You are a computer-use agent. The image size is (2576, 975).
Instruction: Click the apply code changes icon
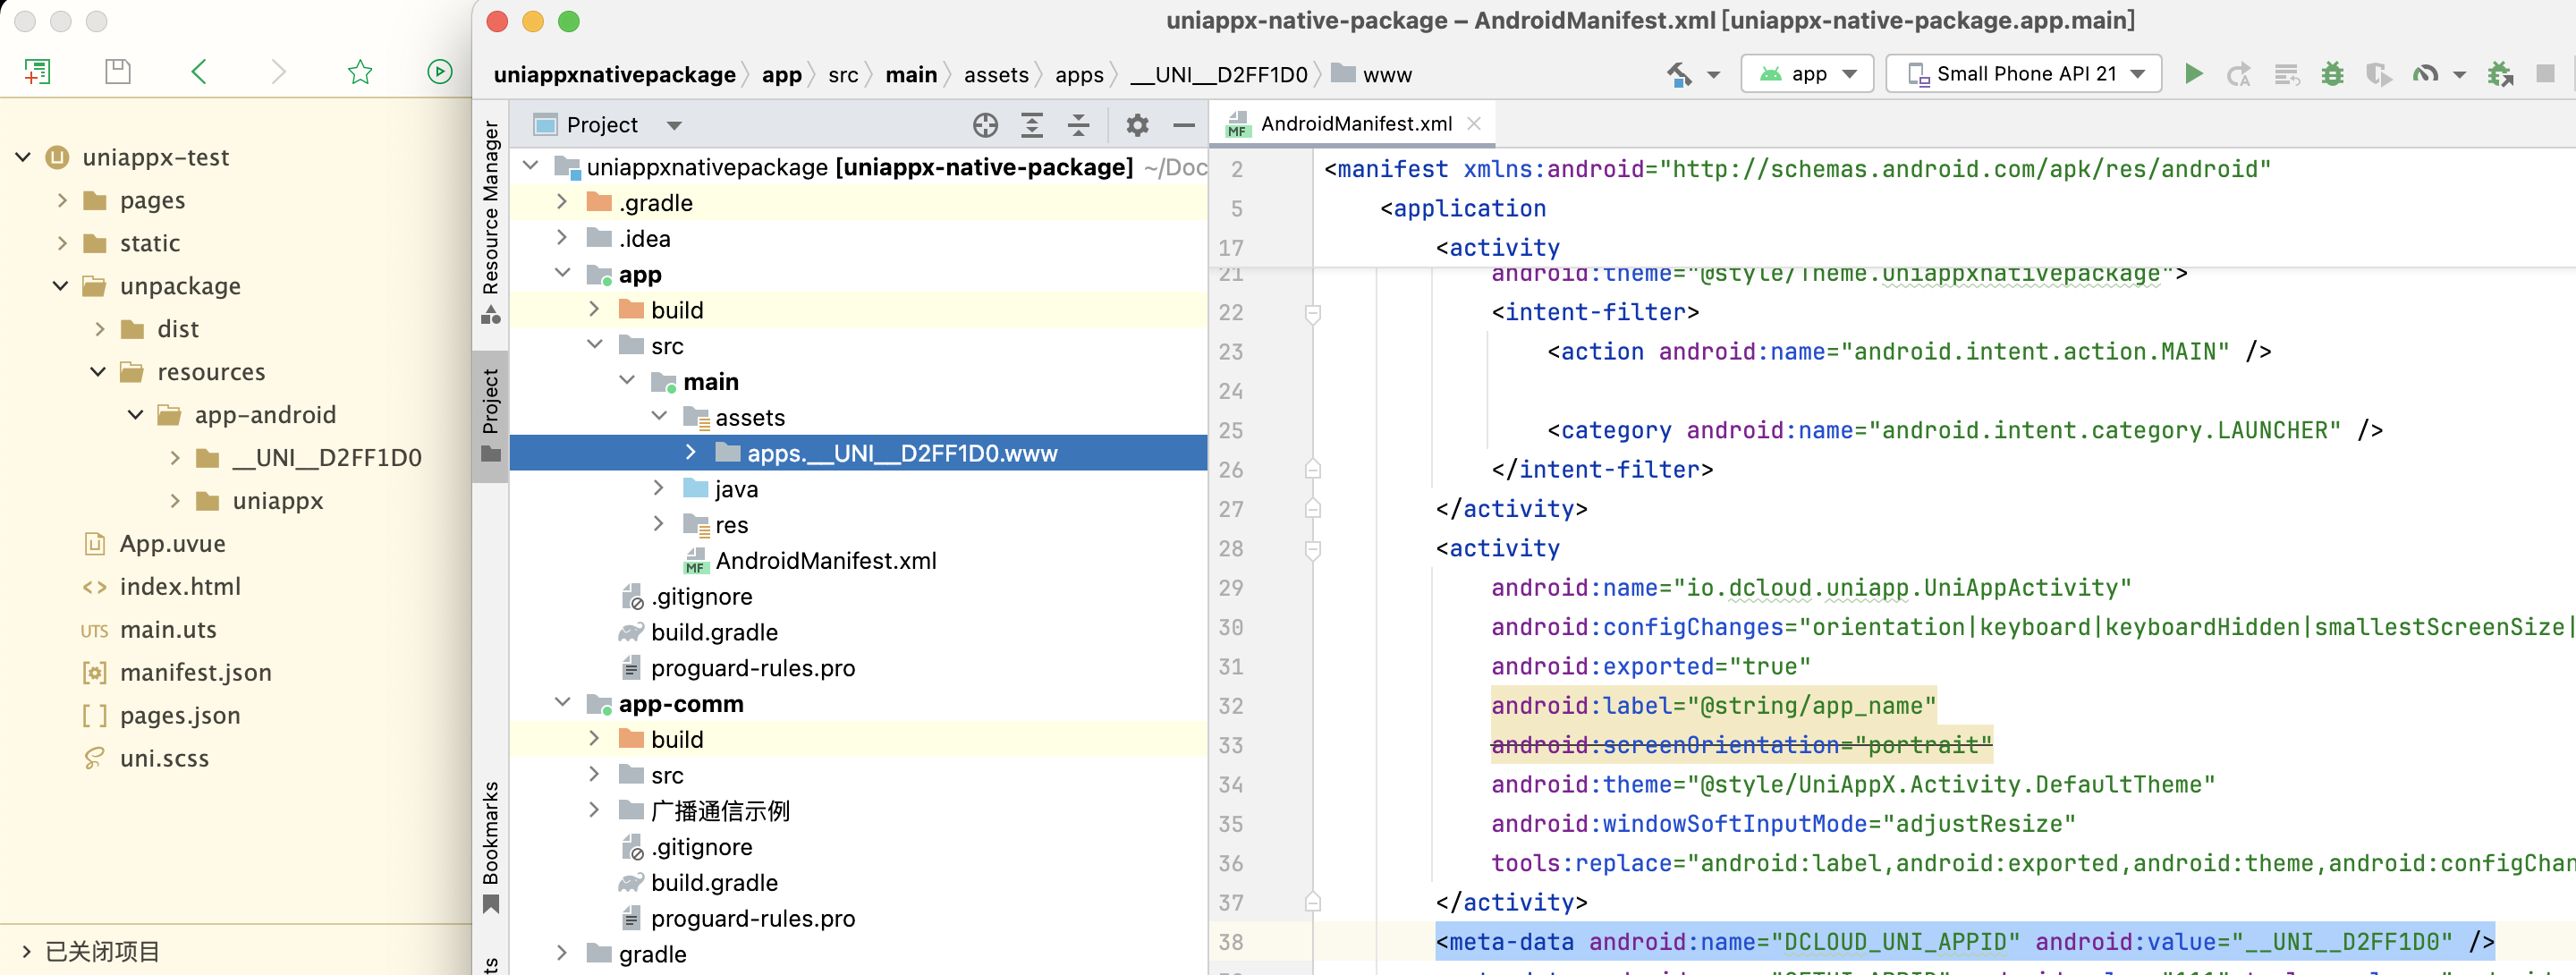coord(2286,74)
